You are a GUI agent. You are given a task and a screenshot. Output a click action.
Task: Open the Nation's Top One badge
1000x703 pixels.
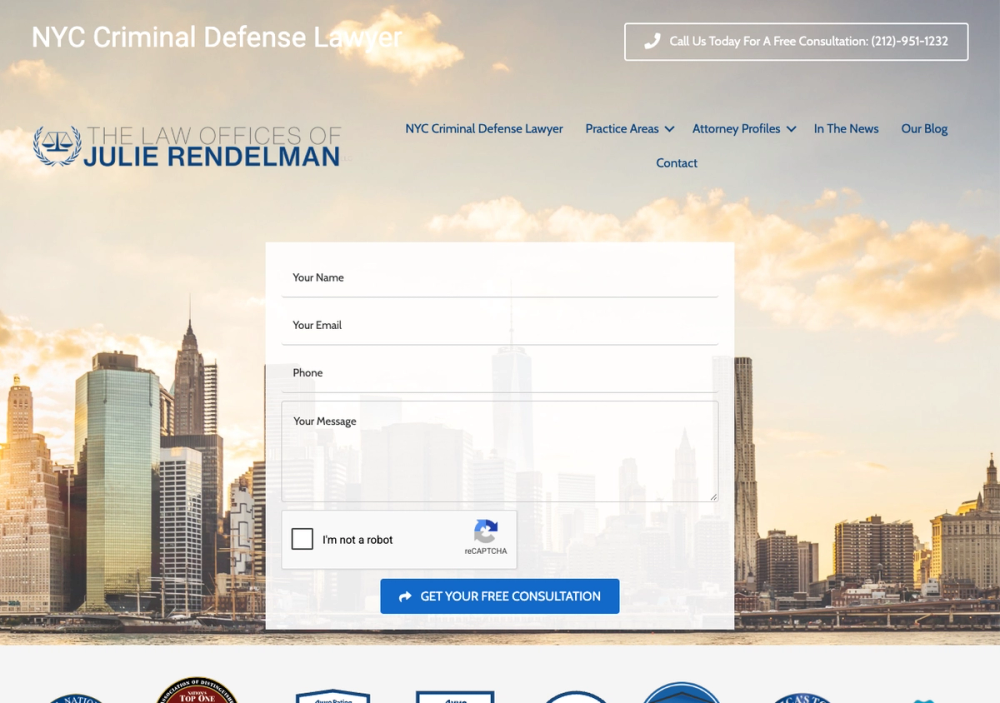pos(197,690)
